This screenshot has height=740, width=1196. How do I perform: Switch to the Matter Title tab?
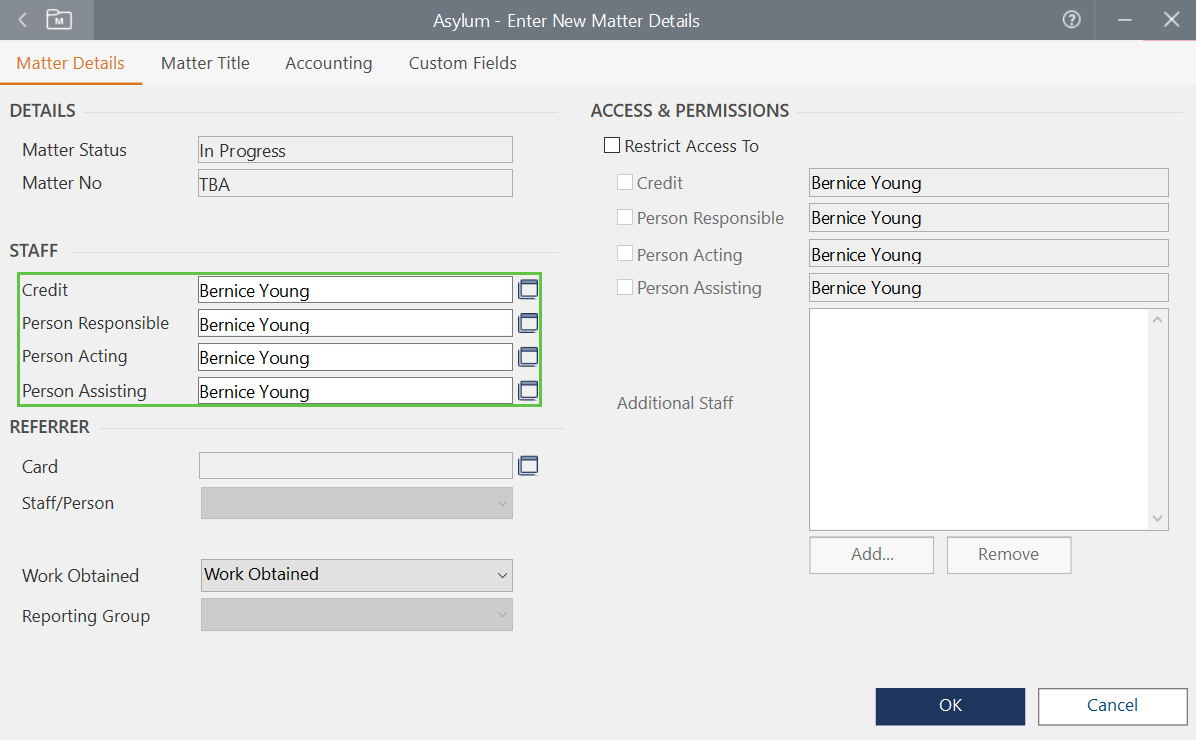click(205, 63)
